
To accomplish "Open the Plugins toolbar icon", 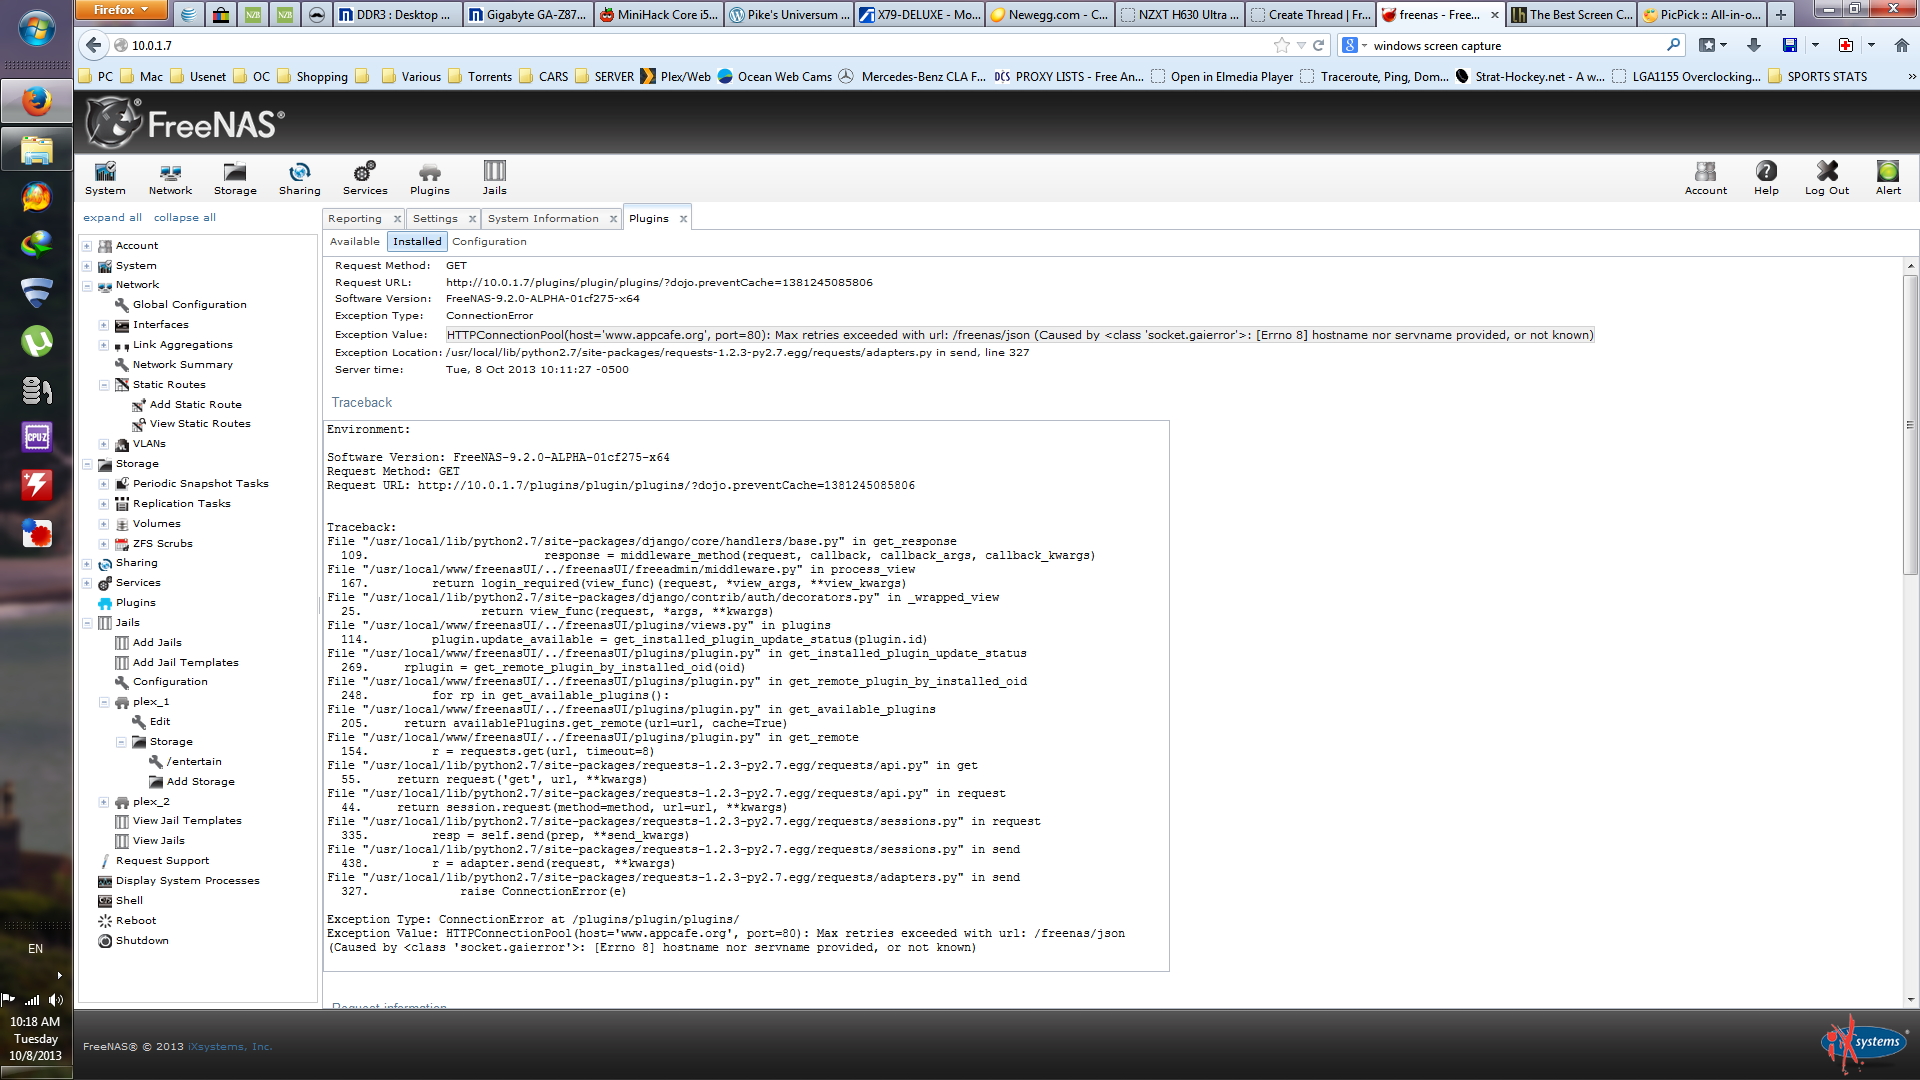I will coord(430,179).
